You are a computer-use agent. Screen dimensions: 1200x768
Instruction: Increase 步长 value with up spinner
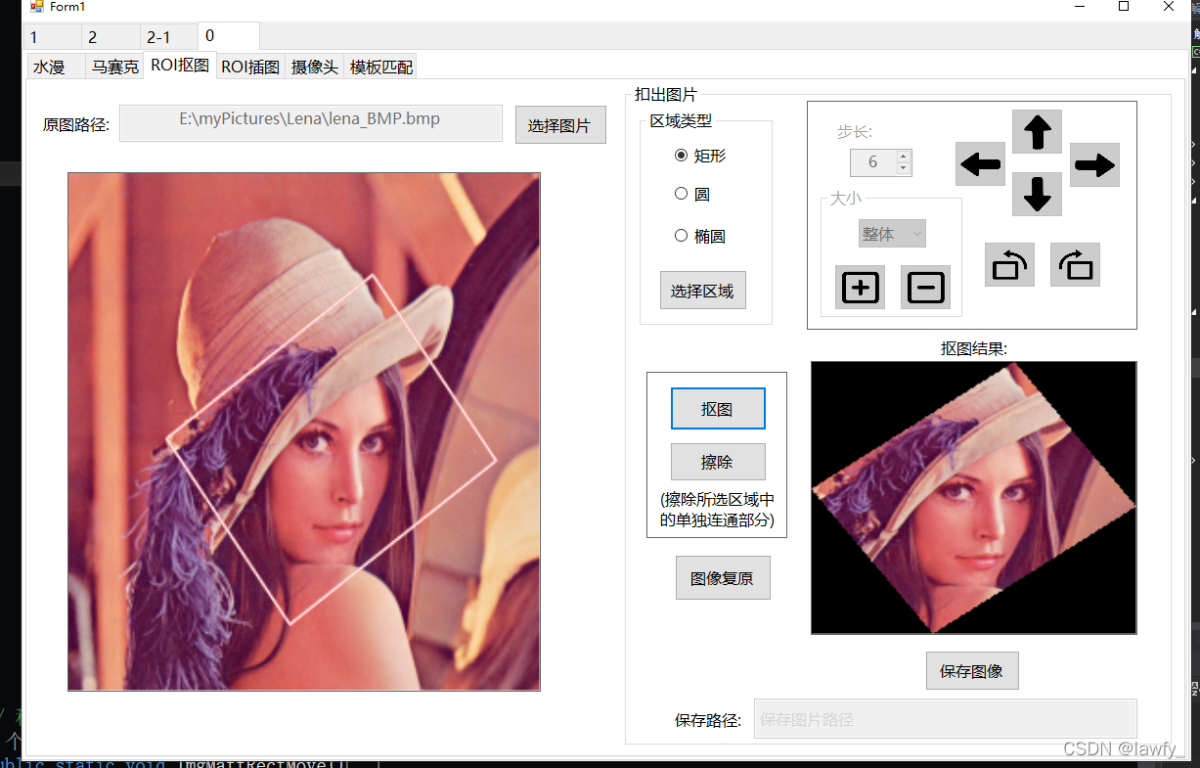(904, 156)
